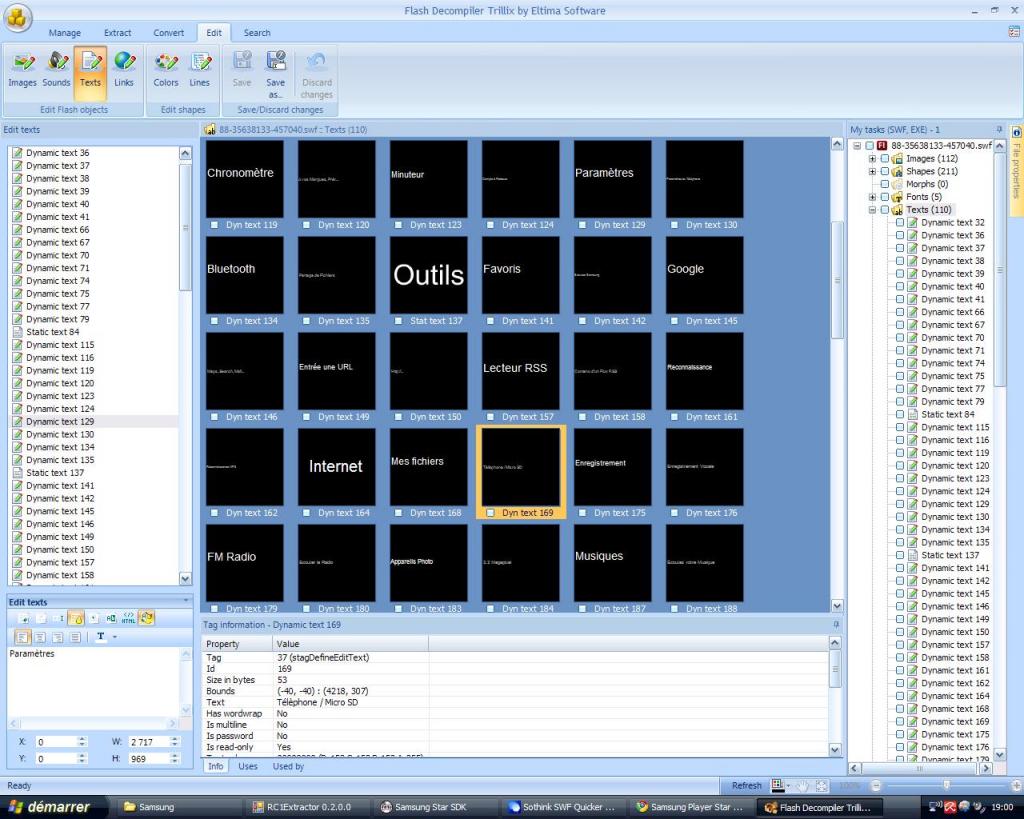Screen dimensions: 1024x819
Task: Collapse the Edit texts panel header arrow
Action: click(x=185, y=601)
